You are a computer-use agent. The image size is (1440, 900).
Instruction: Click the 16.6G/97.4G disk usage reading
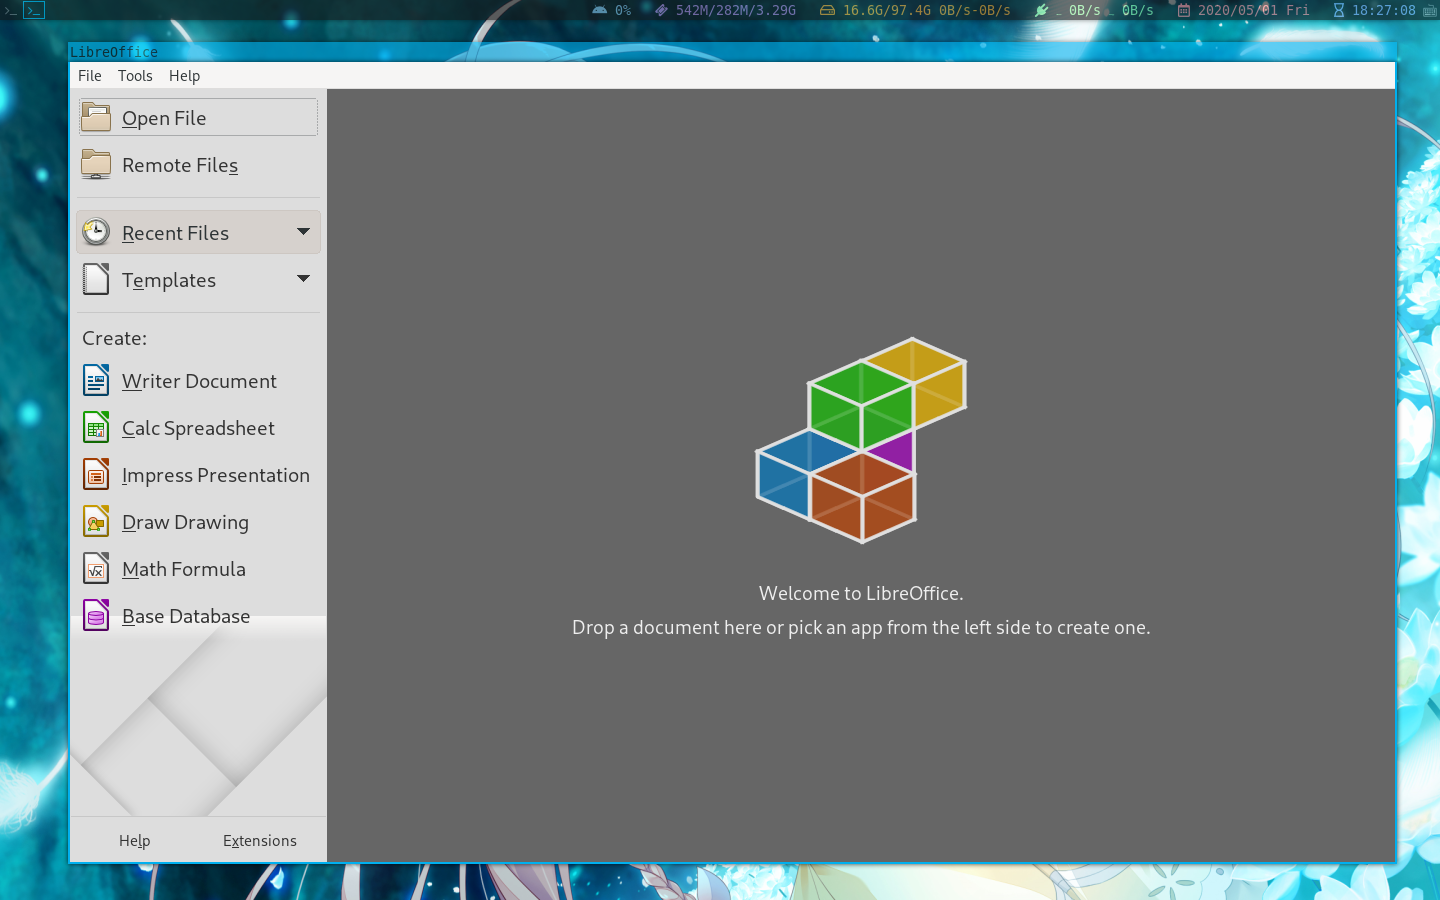(x=887, y=10)
